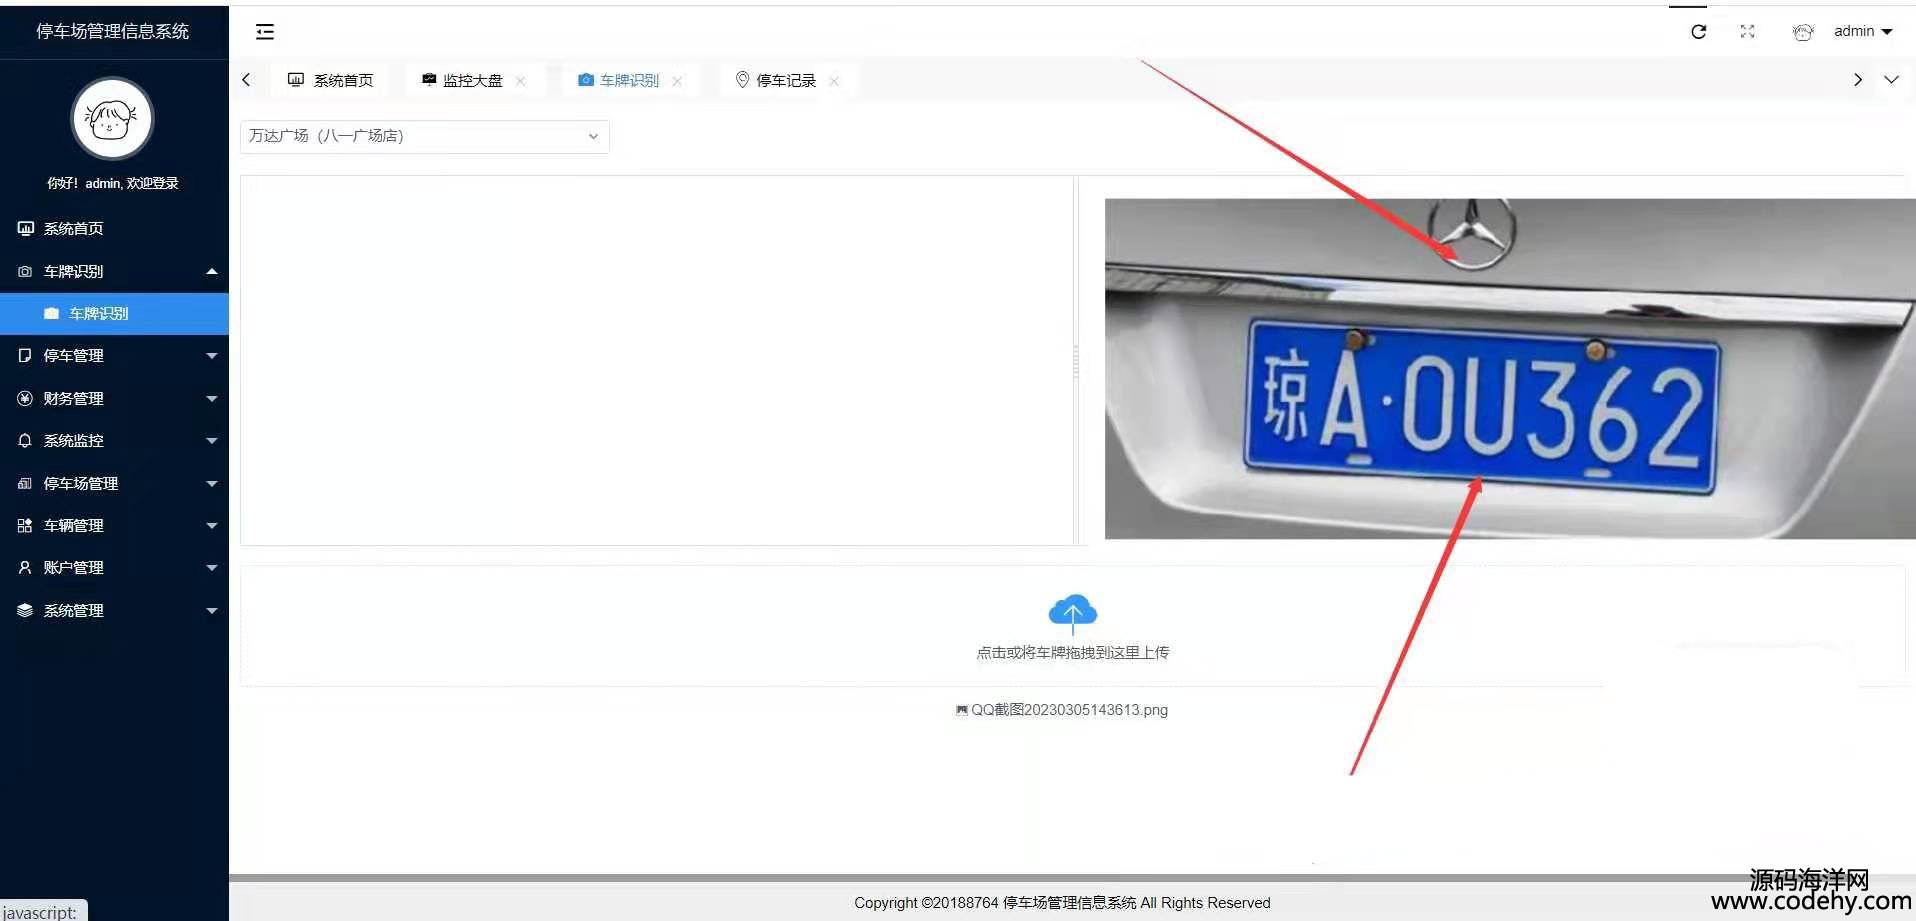Click the 系统监控 bell icon
This screenshot has width=1916, height=921.
tap(25, 441)
